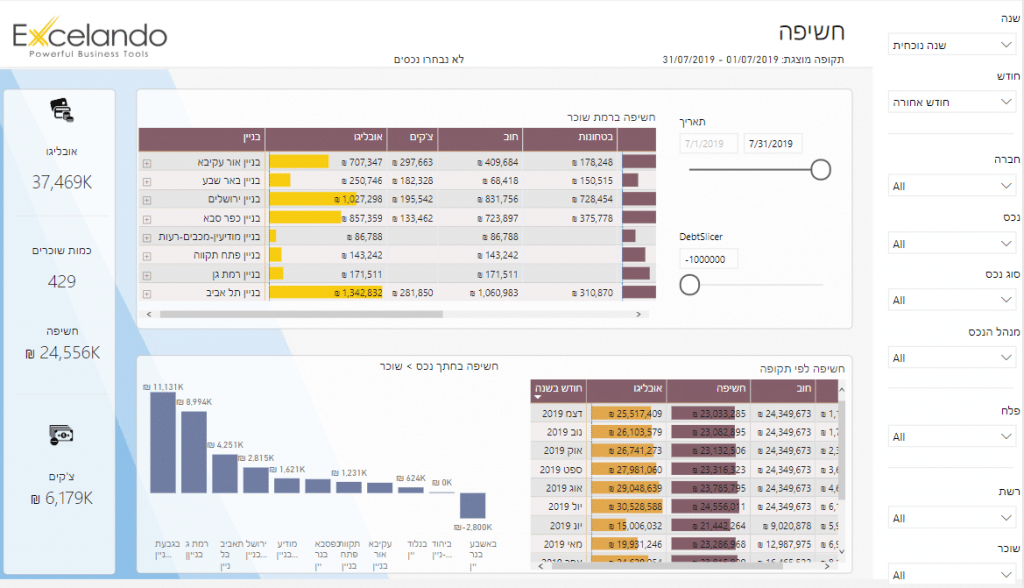The height and width of the screenshot is (588, 1024).
Task: Expand the בניין תל אביב row
Action: point(147,293)
